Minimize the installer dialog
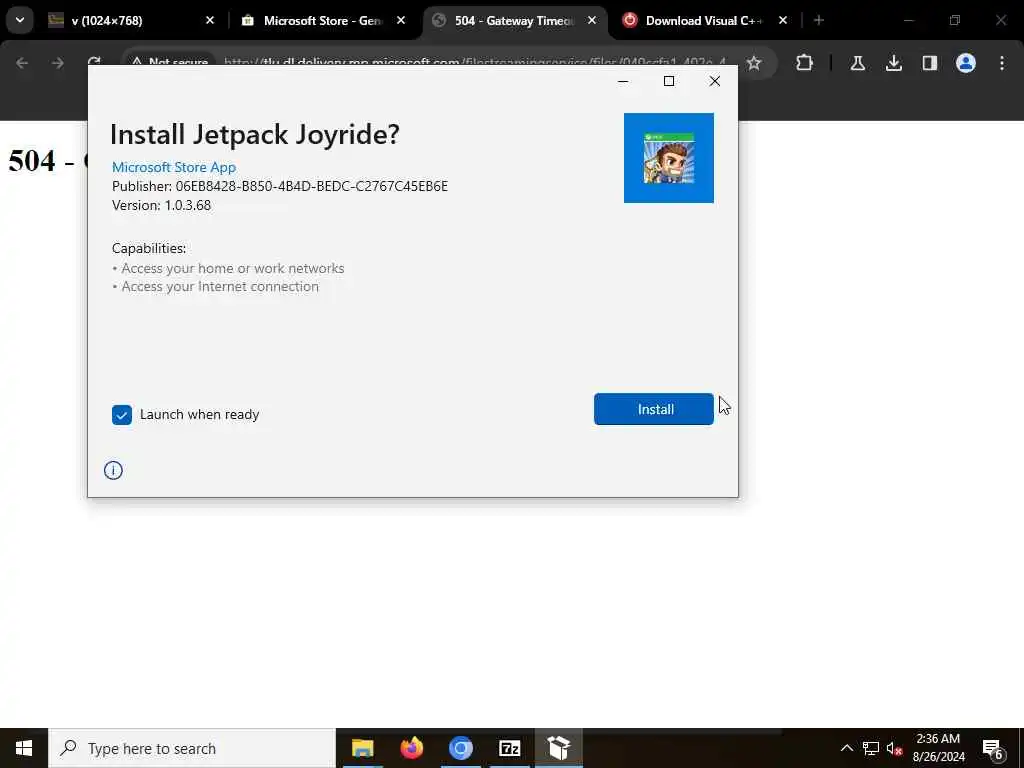 click(623, 81)
